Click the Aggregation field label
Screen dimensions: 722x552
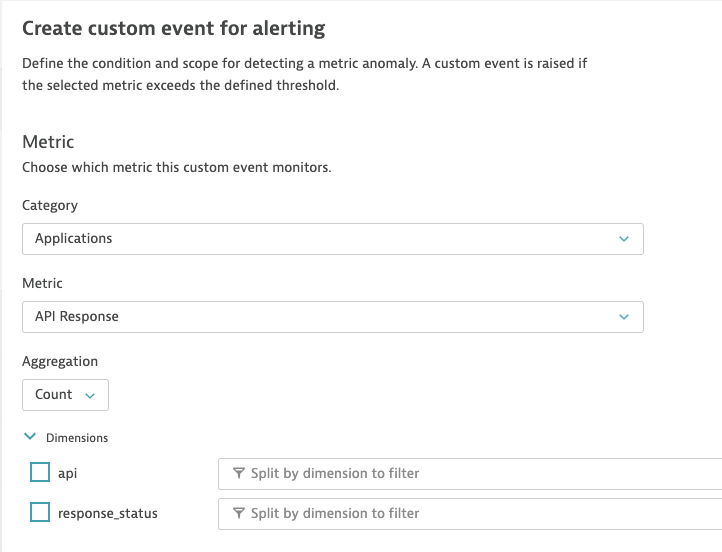point(60,361)
